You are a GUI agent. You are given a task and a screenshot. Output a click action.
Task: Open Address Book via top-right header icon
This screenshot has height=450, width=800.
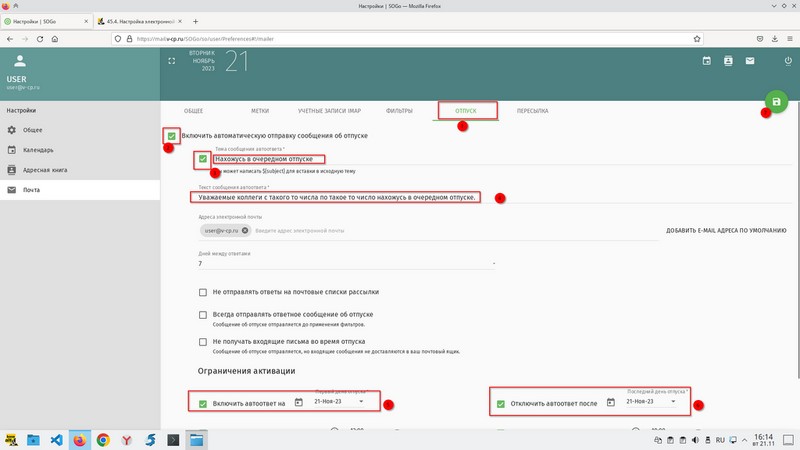728,61
